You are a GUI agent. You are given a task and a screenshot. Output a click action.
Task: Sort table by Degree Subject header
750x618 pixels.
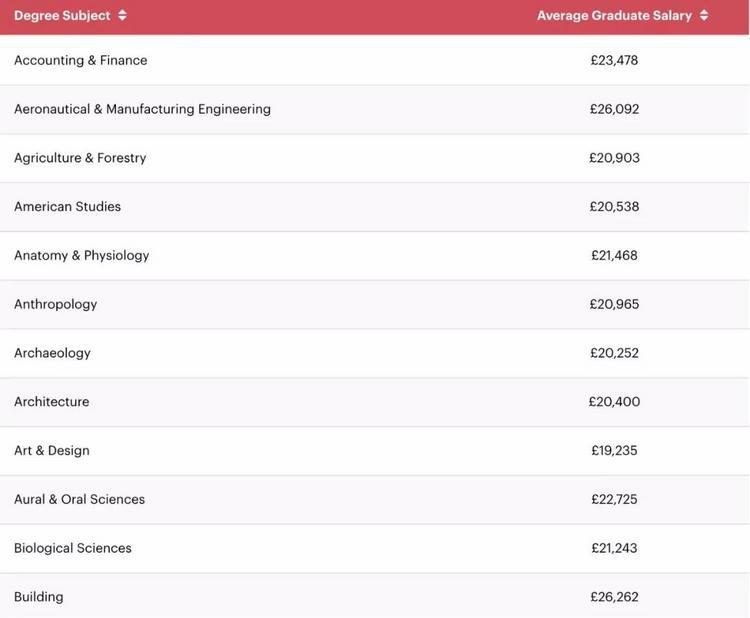click(62, 16)
